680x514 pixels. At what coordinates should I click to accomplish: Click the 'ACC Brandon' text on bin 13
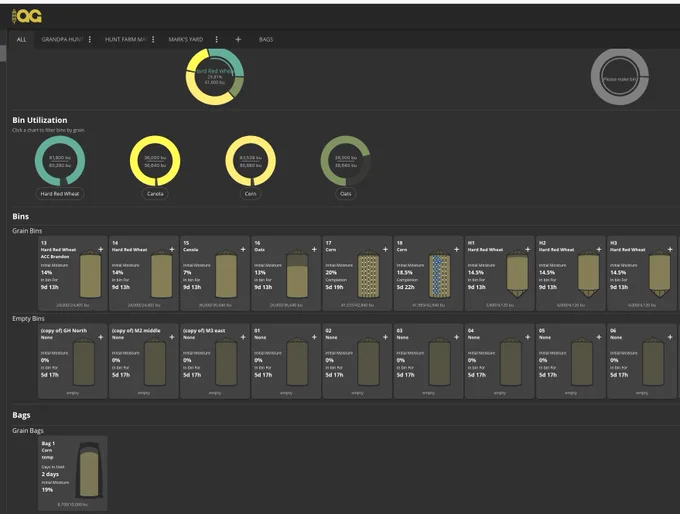coord(55,257)
